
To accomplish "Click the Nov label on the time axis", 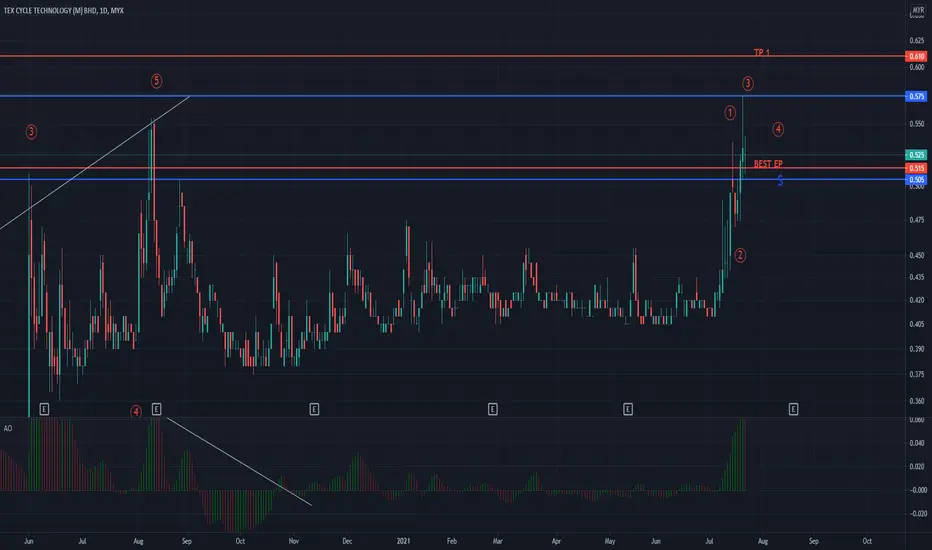I will [x=294, y=541].
